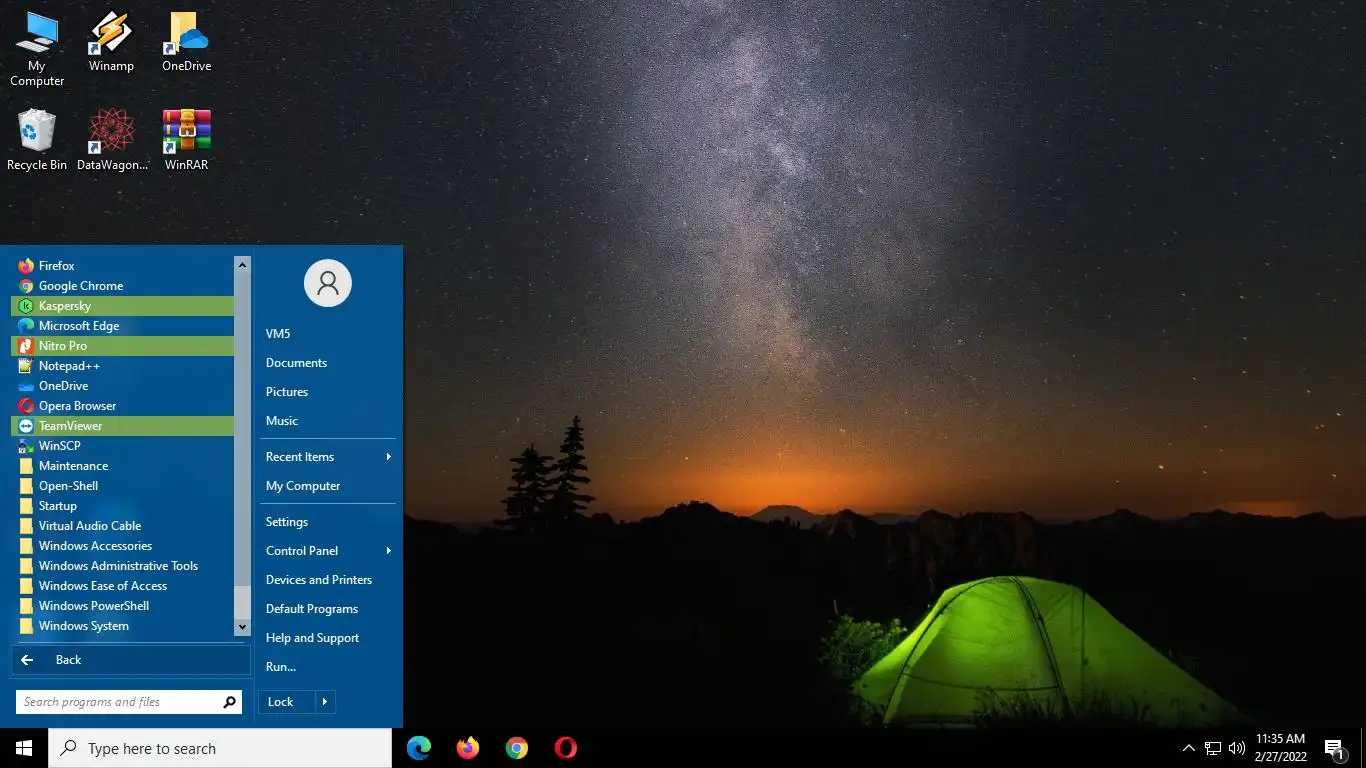Image resolution: width=1366 pixels, height=768 pixels.
Task: Select the WinRAR desktop shortcut
Action: 187,140
